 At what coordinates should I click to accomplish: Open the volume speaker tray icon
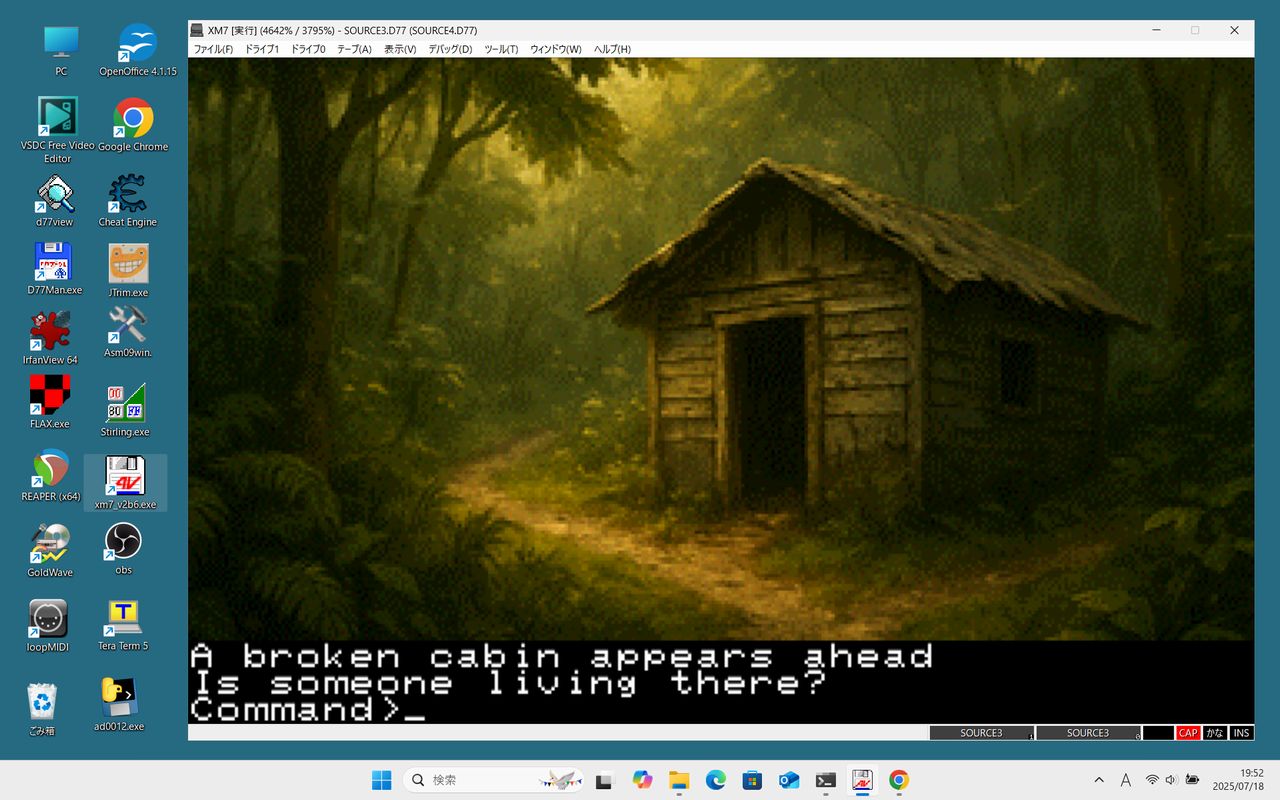pos(1171,780)
